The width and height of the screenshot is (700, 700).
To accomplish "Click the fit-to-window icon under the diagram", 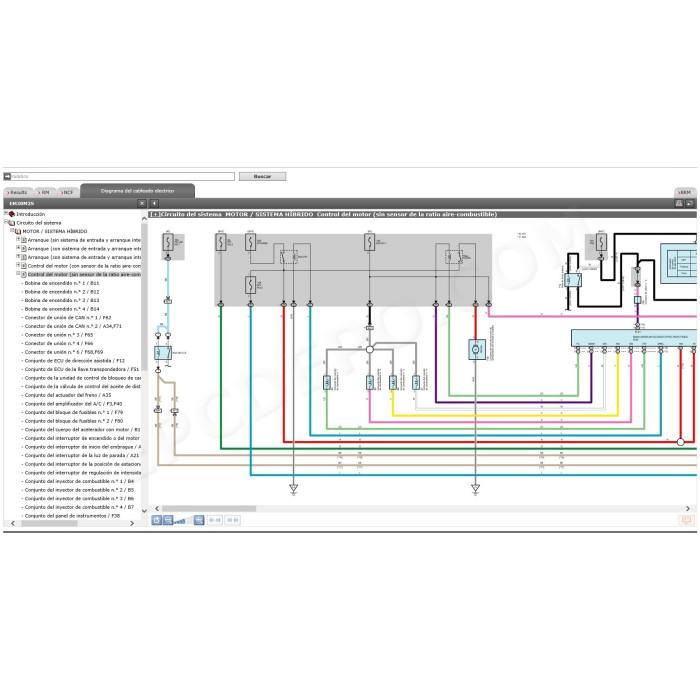I will tap(157, 520).
